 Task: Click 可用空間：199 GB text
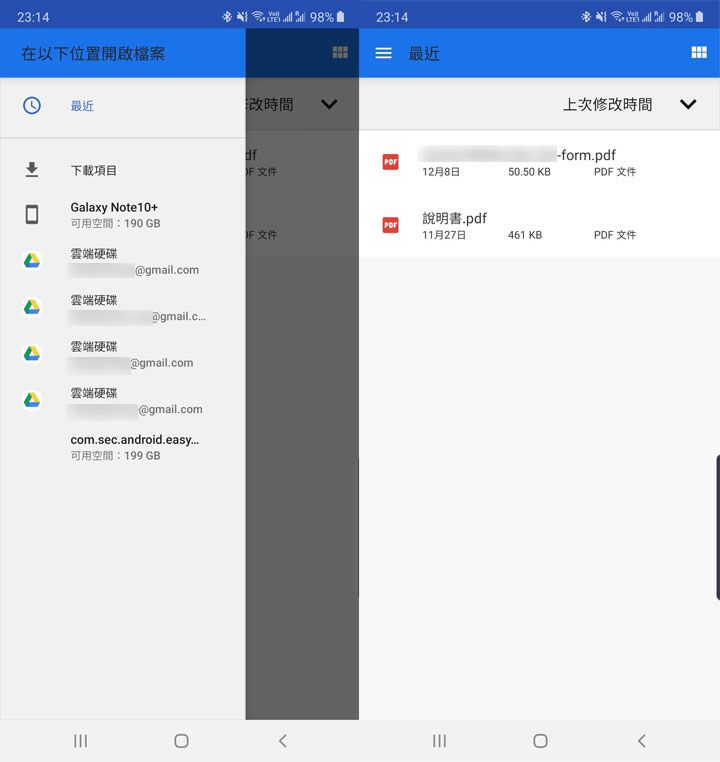115,456
